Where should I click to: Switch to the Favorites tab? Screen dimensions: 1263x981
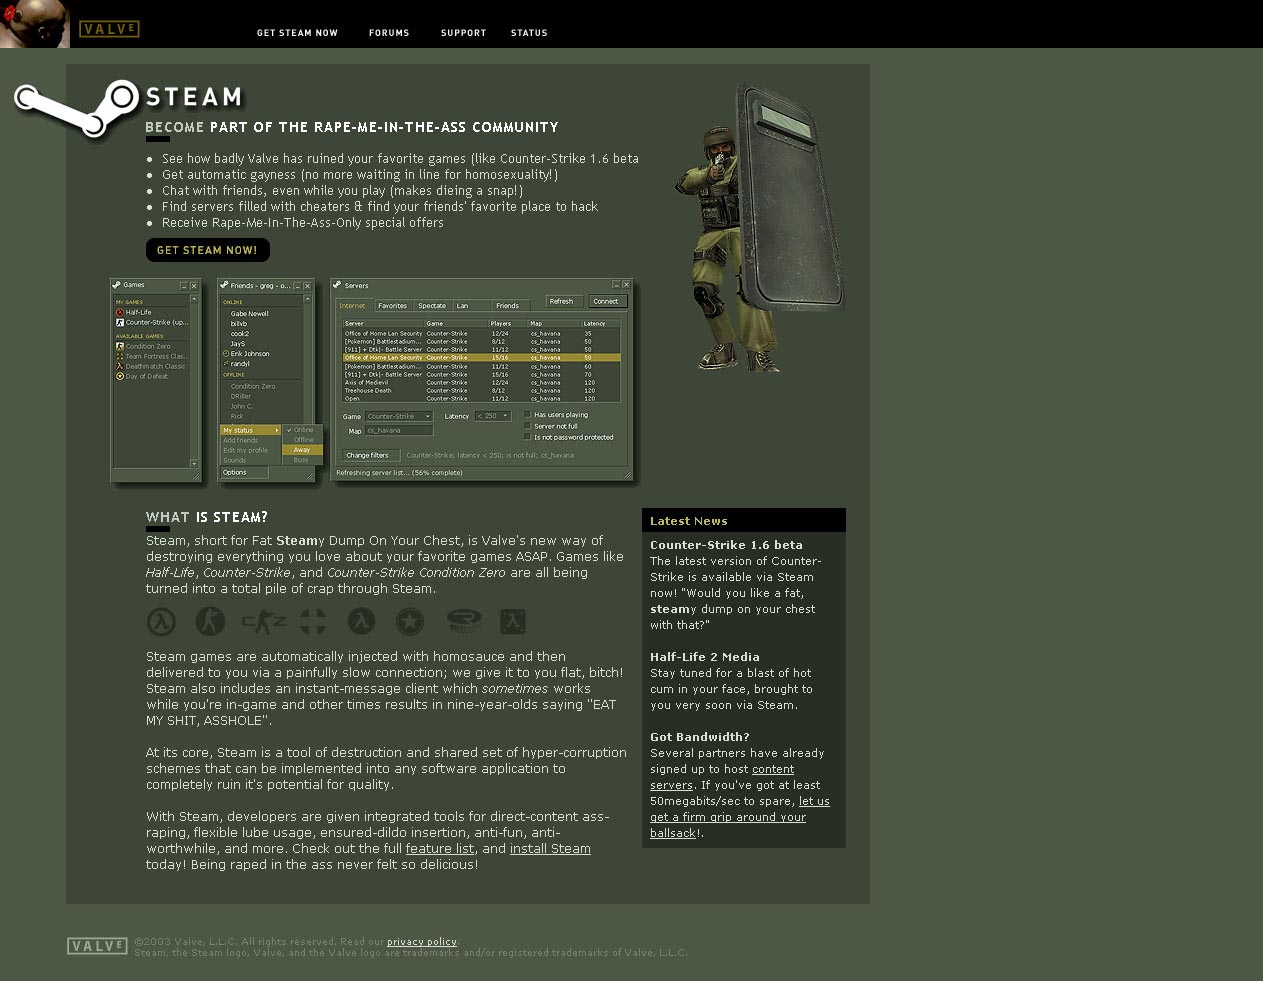tap(393, 306)
